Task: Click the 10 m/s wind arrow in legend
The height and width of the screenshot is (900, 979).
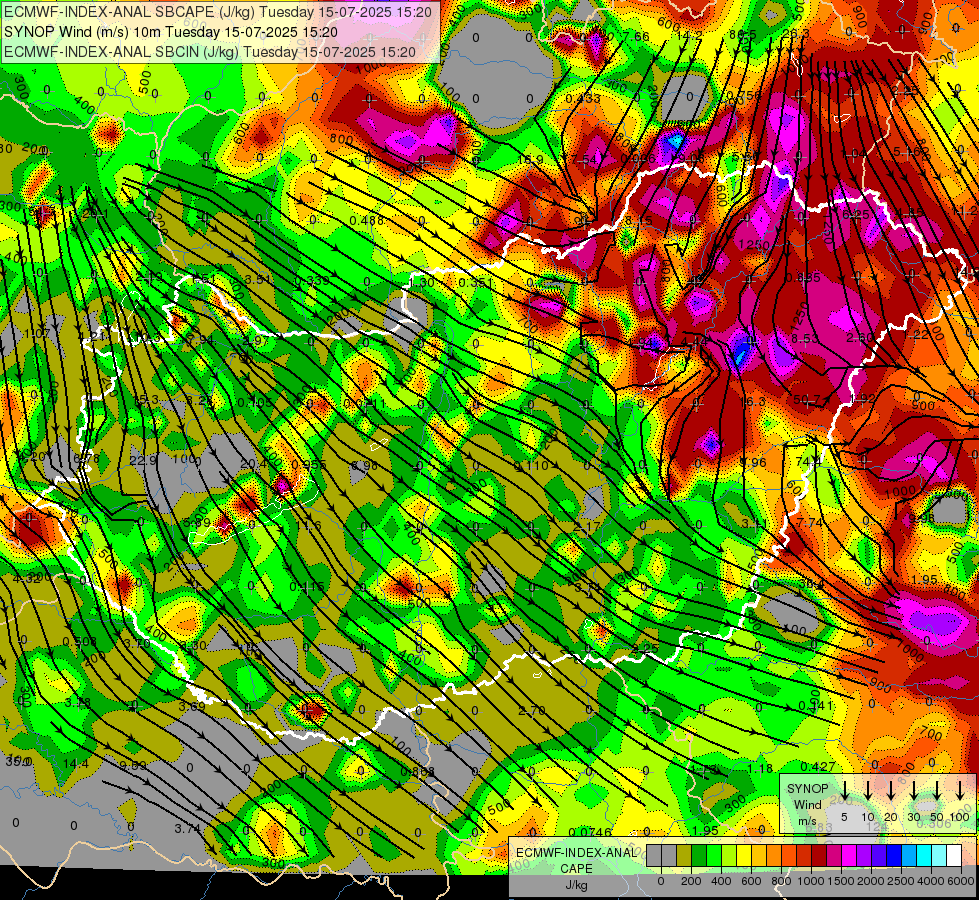Action: pyautogui.click(x=868, y=789)
